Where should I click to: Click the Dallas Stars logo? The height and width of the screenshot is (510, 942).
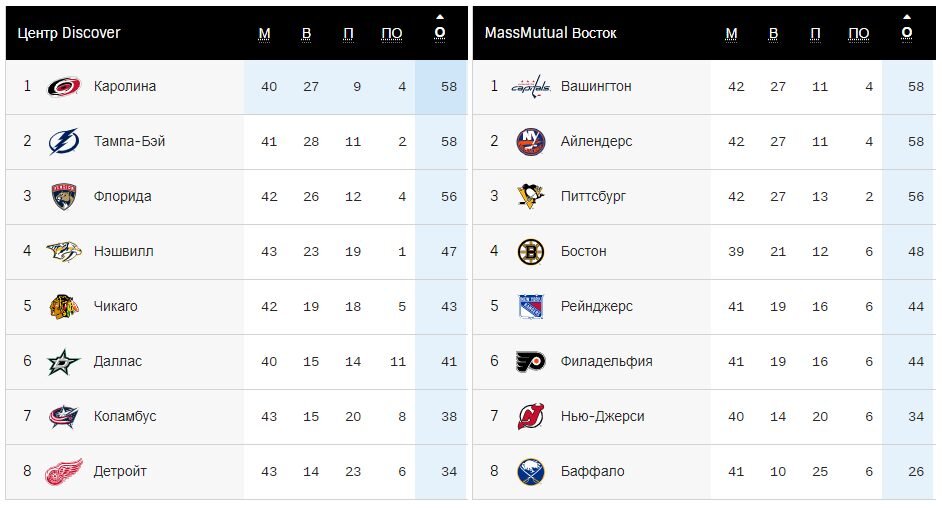coord(64,362)
